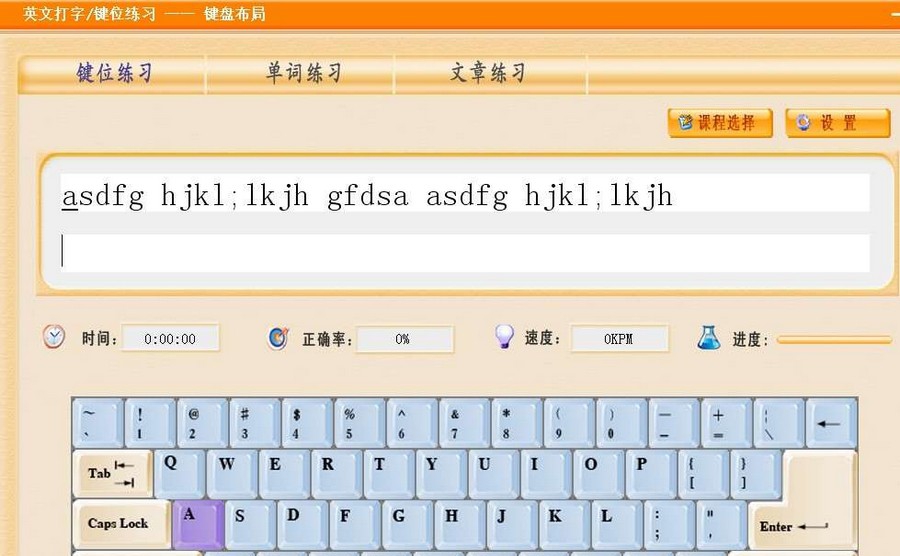The height and width of the screenshot is (556, 900).
Task: Click the 6 caret key
Action: 412,423
